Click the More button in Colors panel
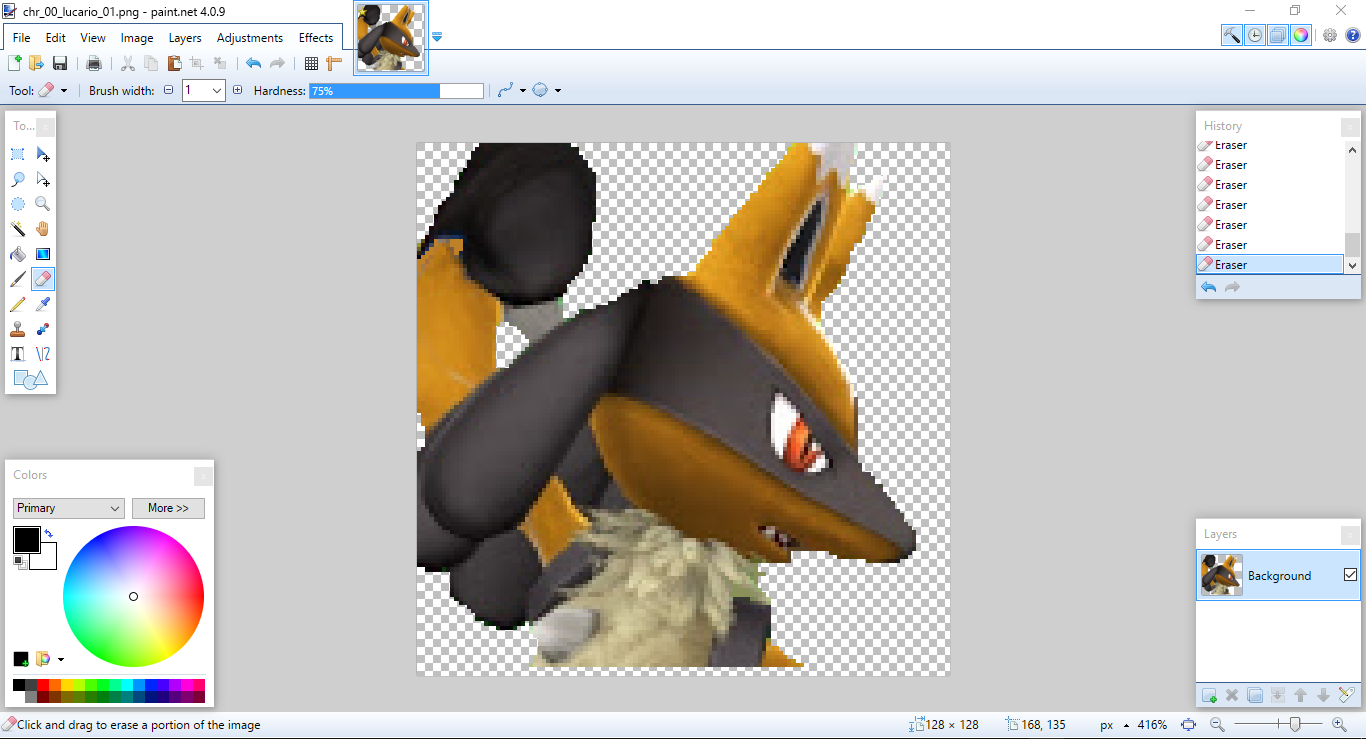Screen dimensions: 1366x739 click(168, 508)
